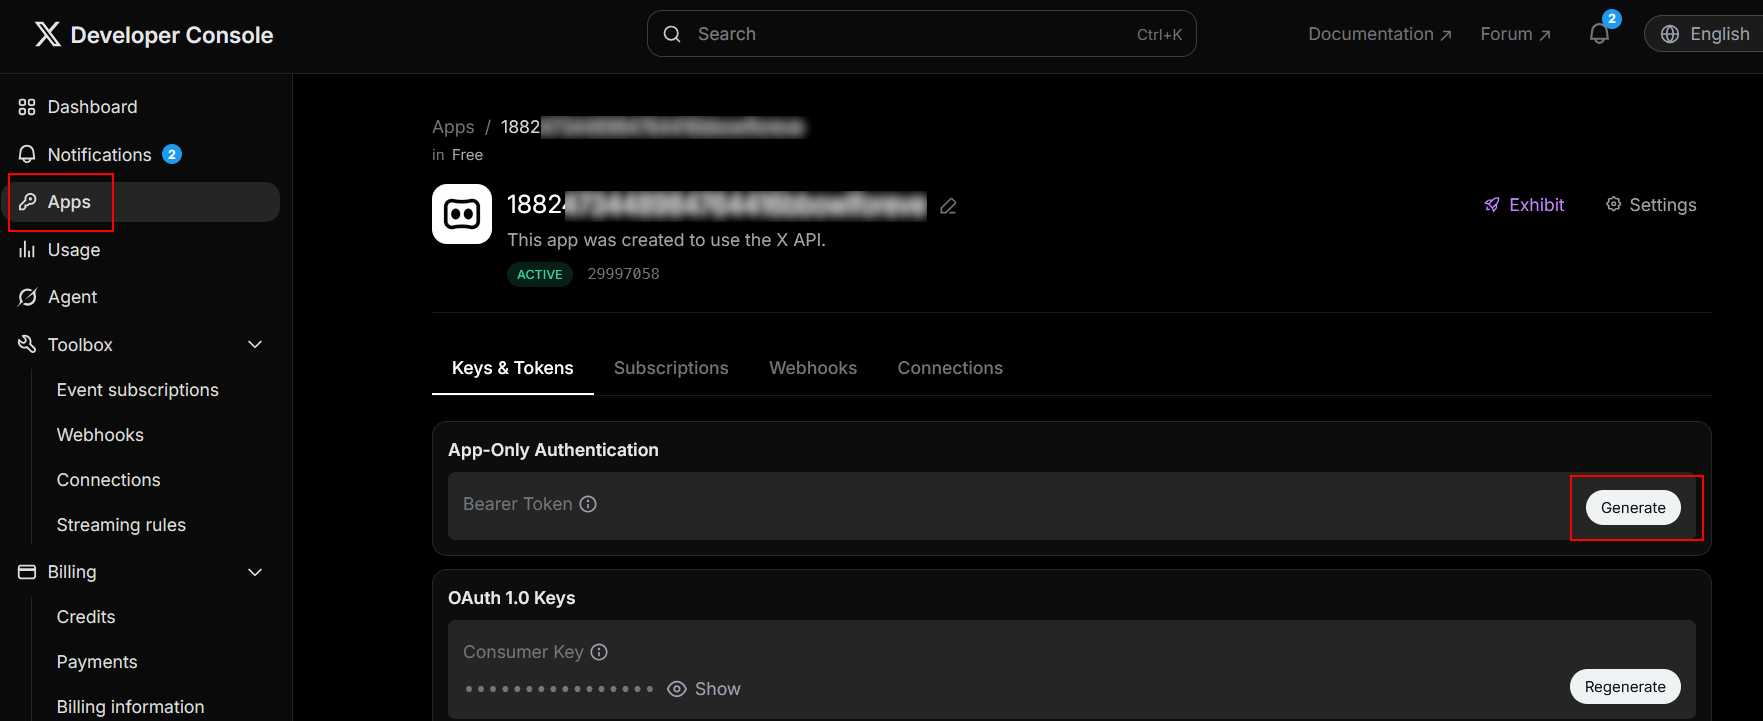This screenshot has width=1763, height=721.
Task: Open Billing information in sidebar
Action: click(x=130, y=707)
